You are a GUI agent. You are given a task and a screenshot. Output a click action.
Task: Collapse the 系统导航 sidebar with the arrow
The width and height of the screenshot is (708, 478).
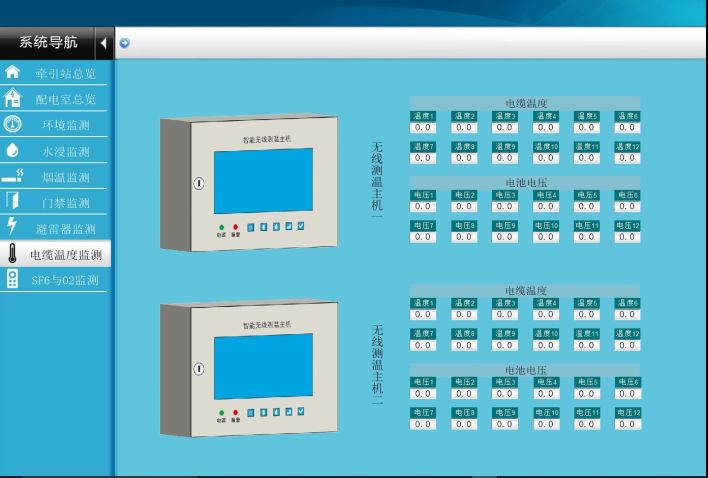coord(103,43)
